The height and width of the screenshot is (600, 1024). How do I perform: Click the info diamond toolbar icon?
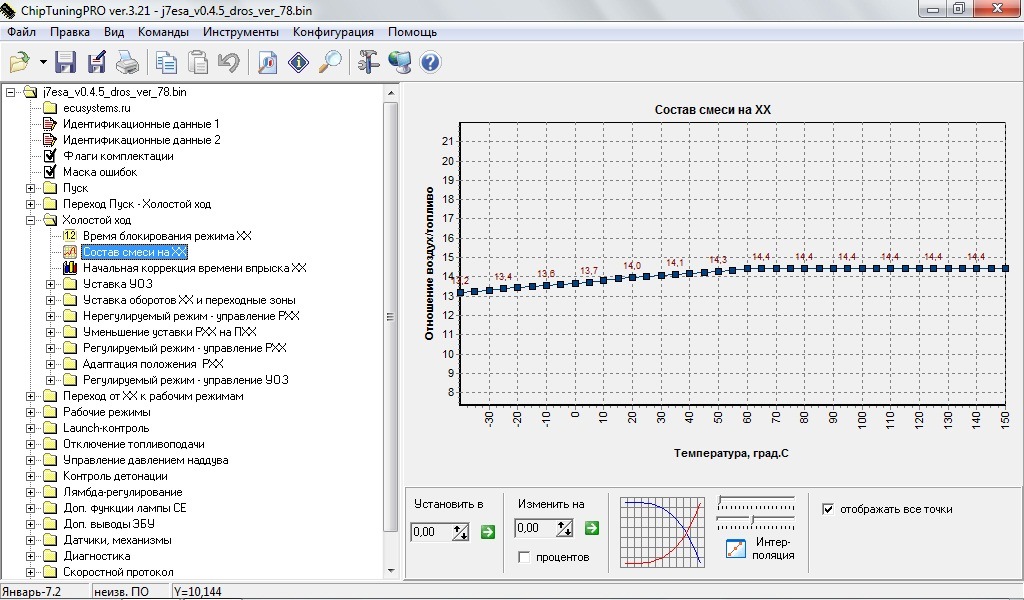coord(298,63)
